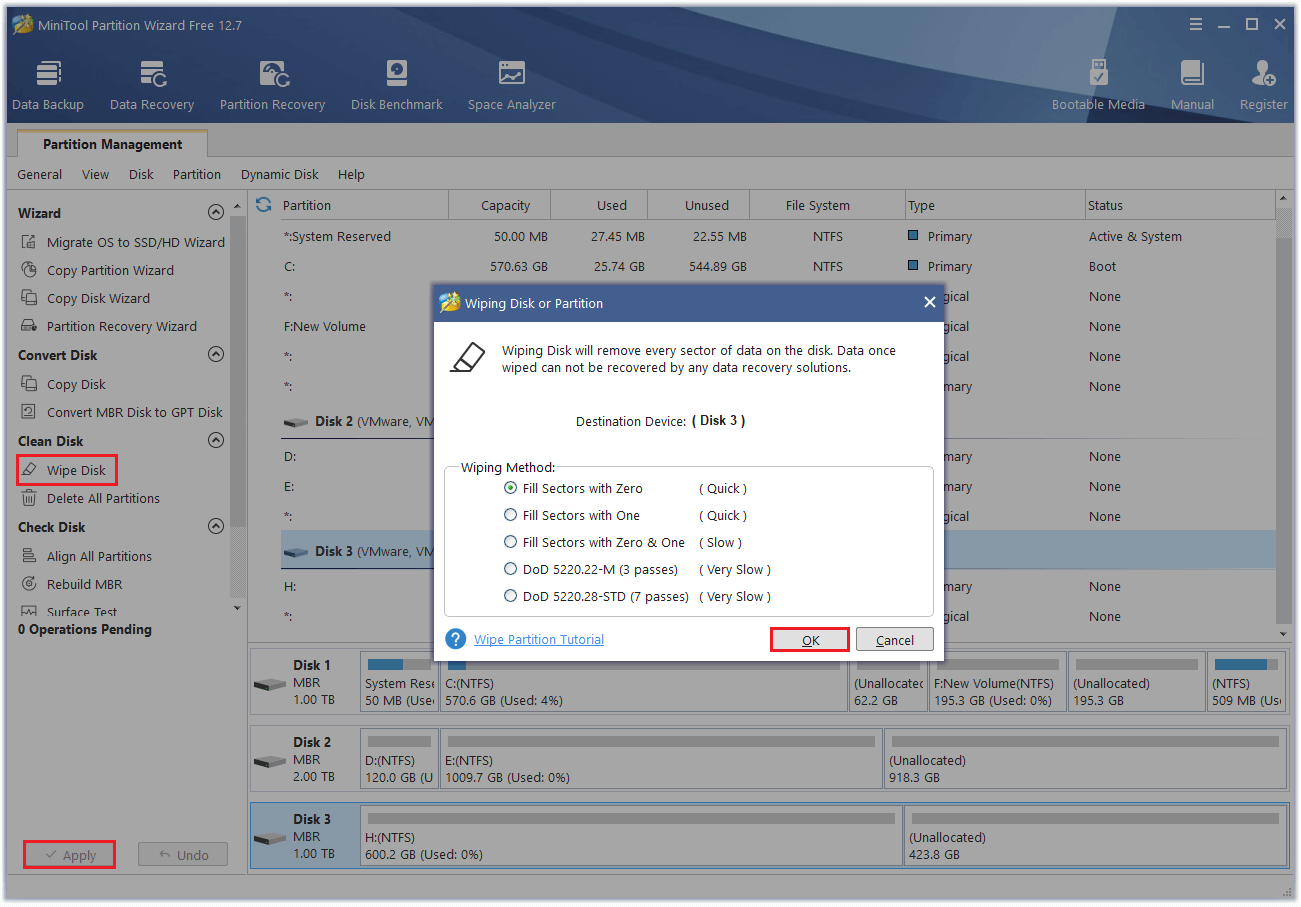1301x907 pixels.
Task: Select Rebuild MBR
Action: point(72,584)
